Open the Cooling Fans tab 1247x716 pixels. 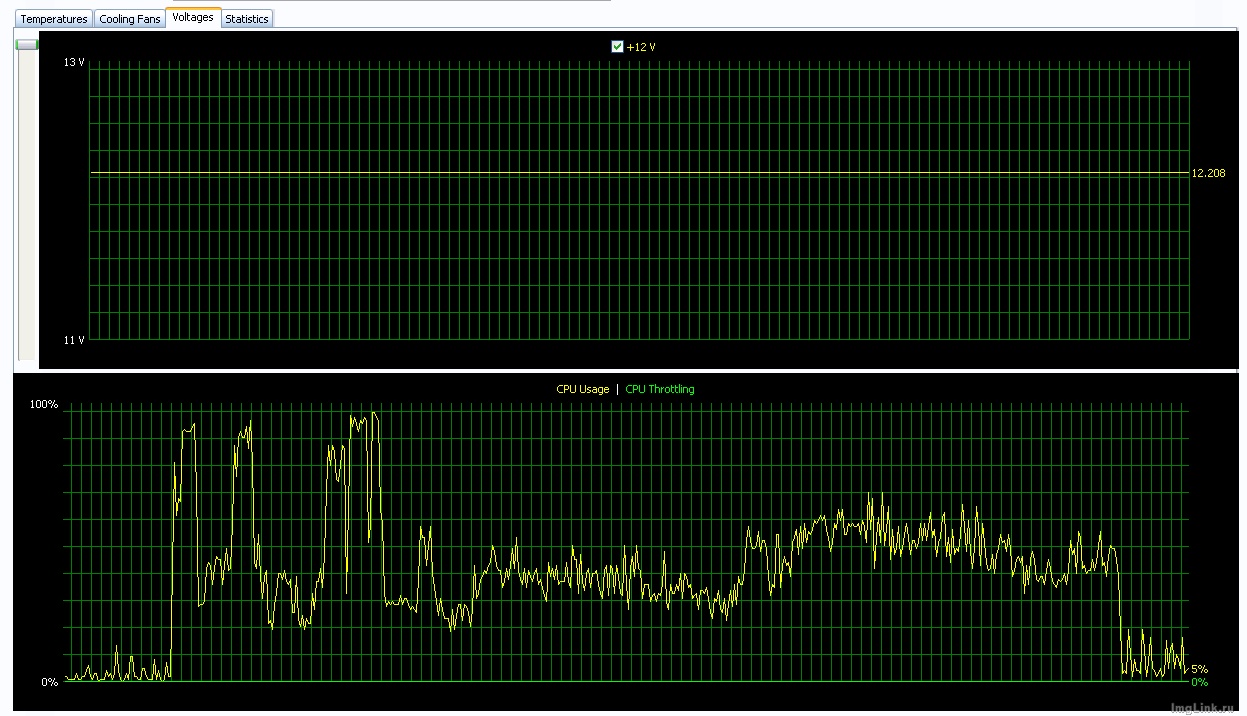coord(130,19)
